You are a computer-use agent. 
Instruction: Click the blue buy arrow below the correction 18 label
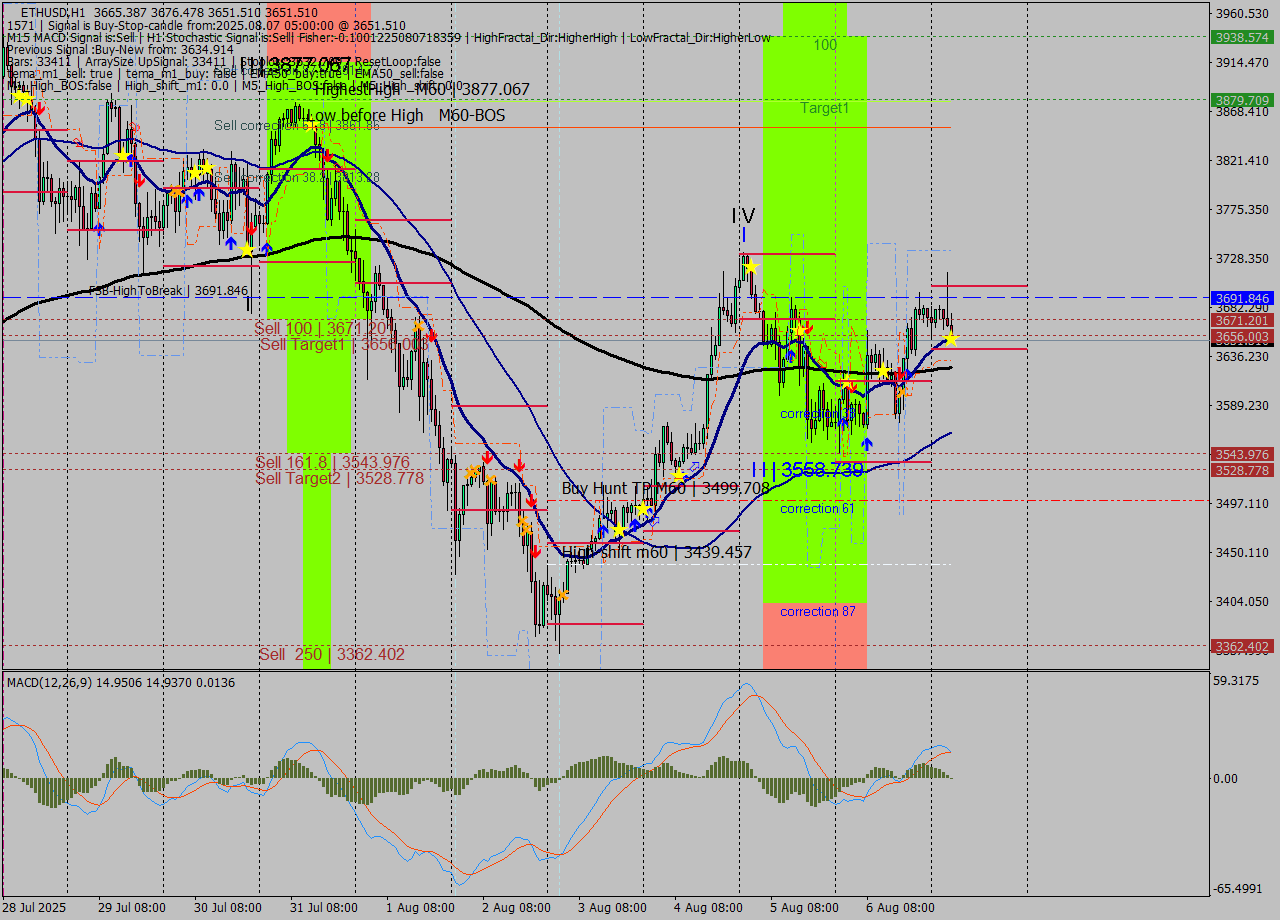(x=844, y=423)
